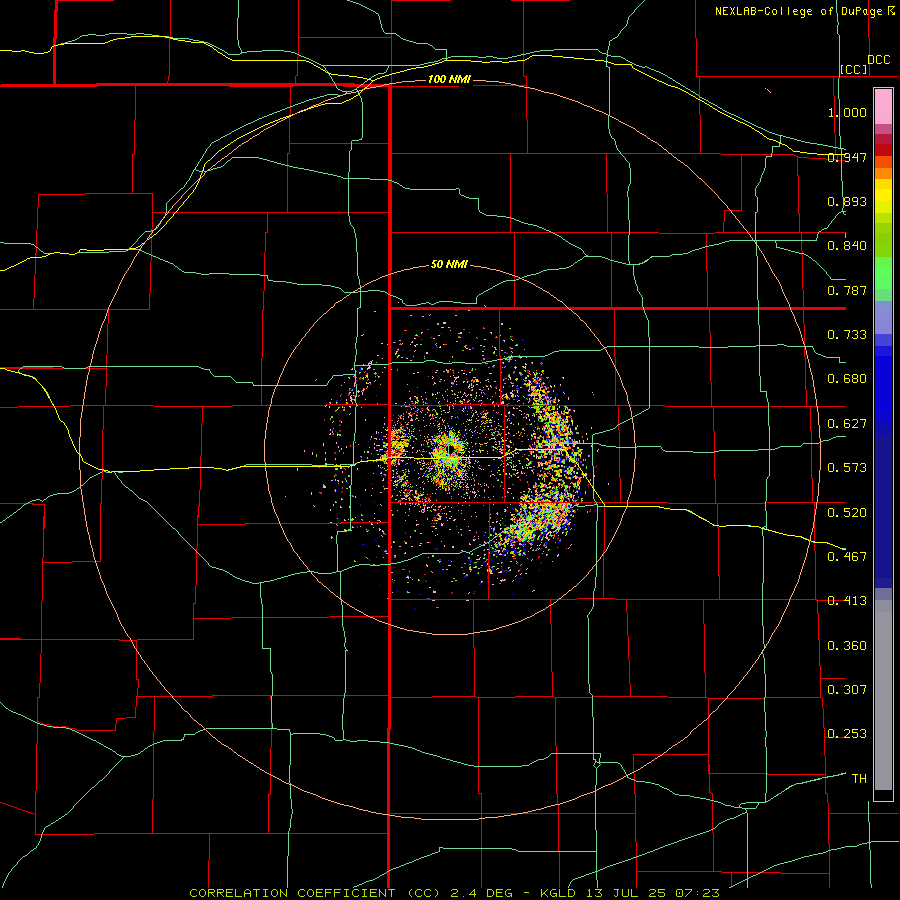Click the 0.253 scale value
The image size is (900, 900).
847,734
